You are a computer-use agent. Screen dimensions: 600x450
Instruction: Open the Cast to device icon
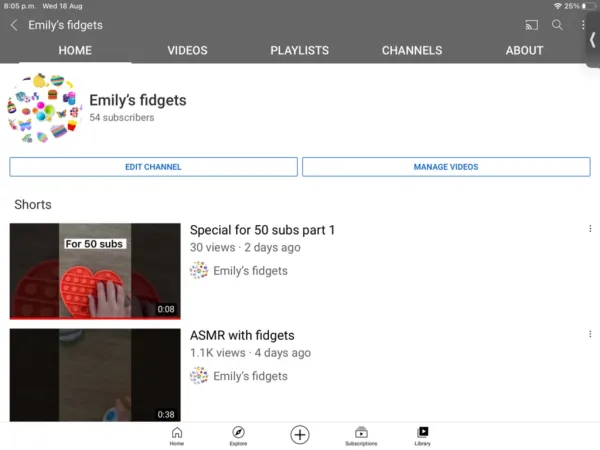pos(531,25)
